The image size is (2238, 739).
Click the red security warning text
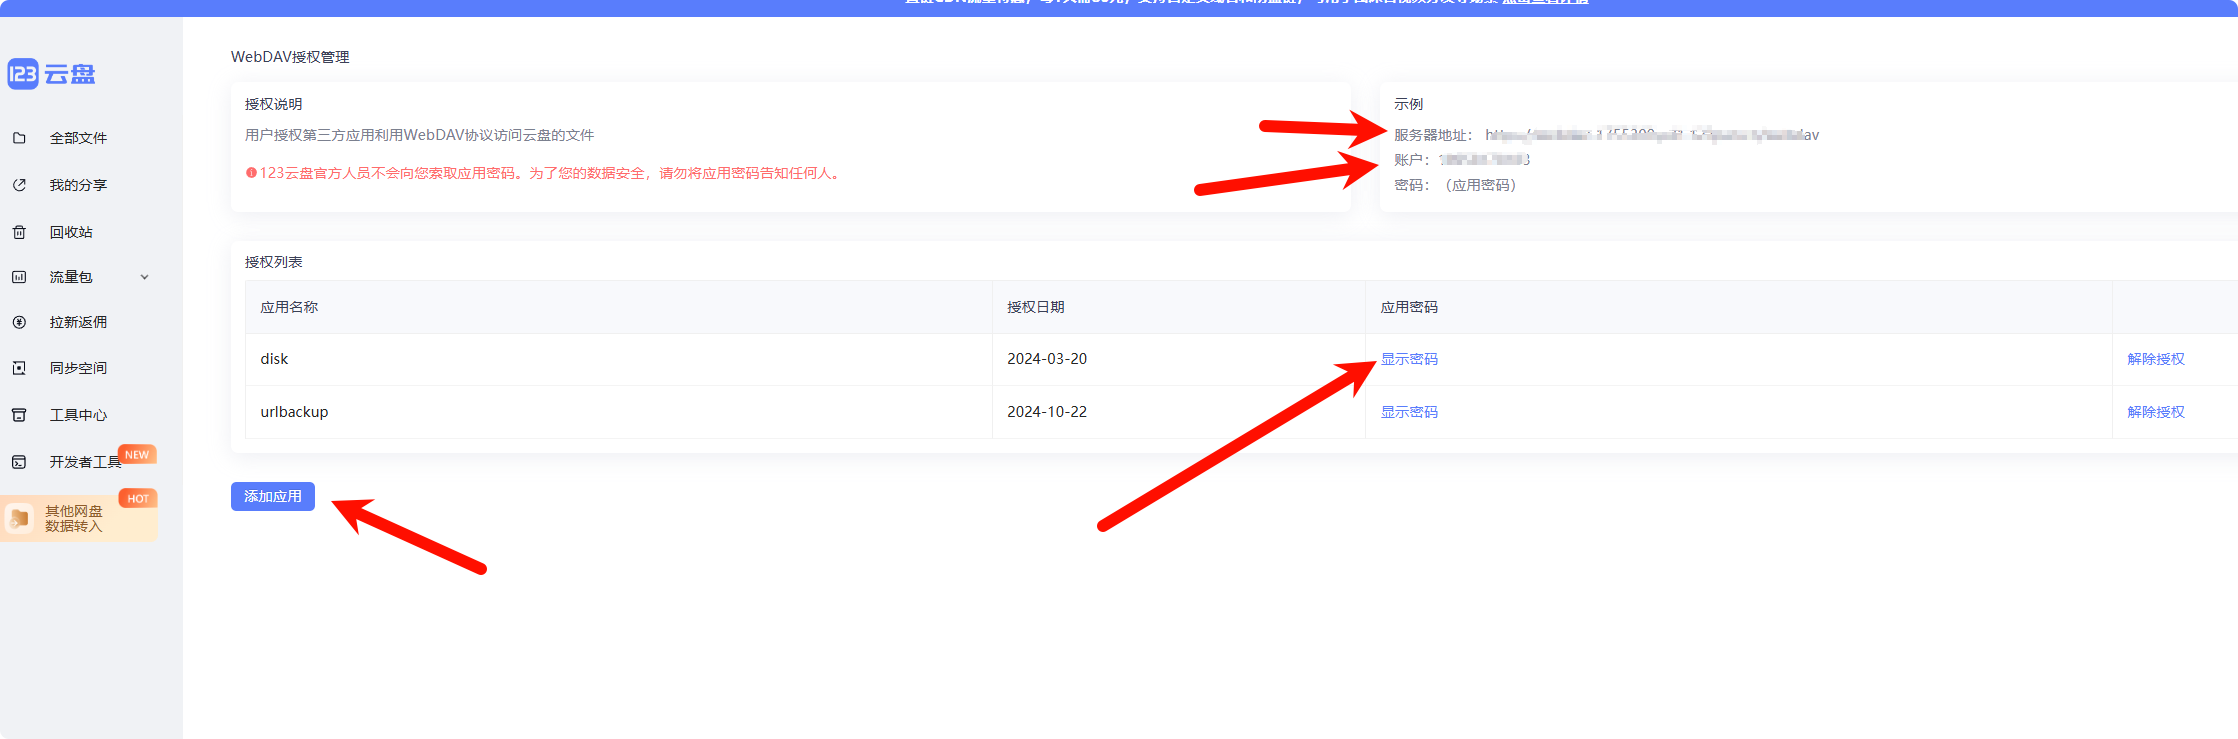(x=552, y=173)
